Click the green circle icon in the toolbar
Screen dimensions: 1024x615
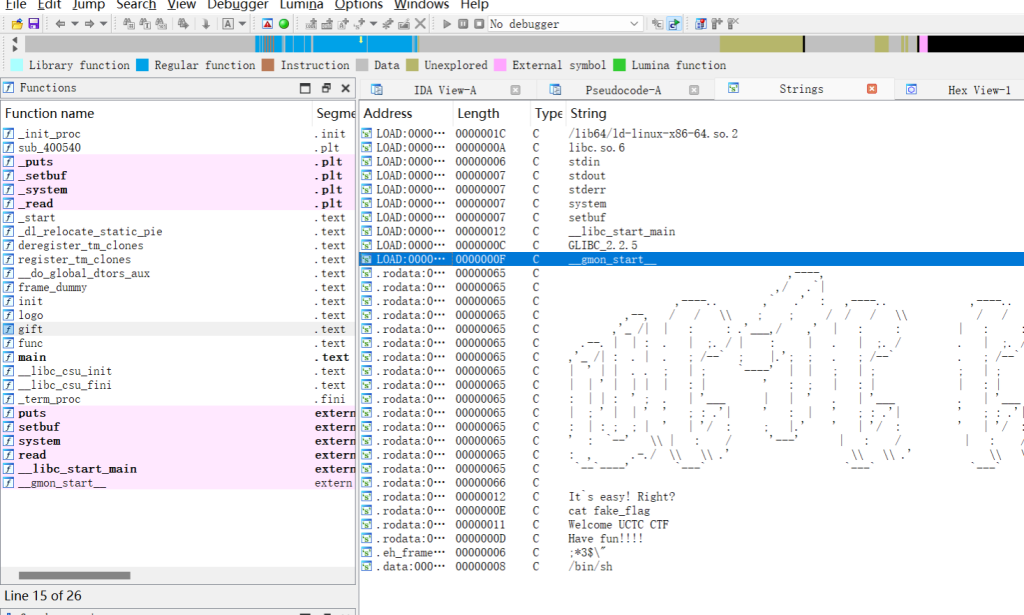tap(284, 23)
